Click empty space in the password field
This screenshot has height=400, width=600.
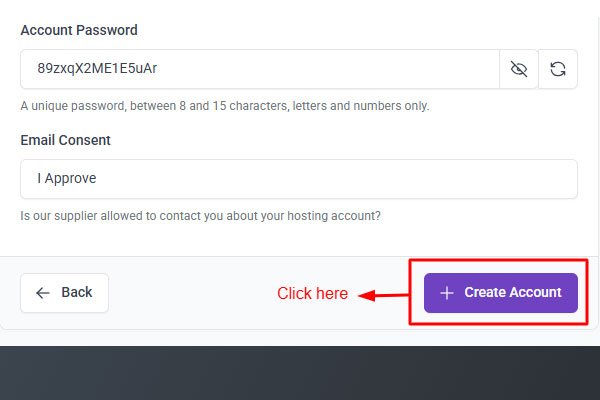(x=330, y=69)
